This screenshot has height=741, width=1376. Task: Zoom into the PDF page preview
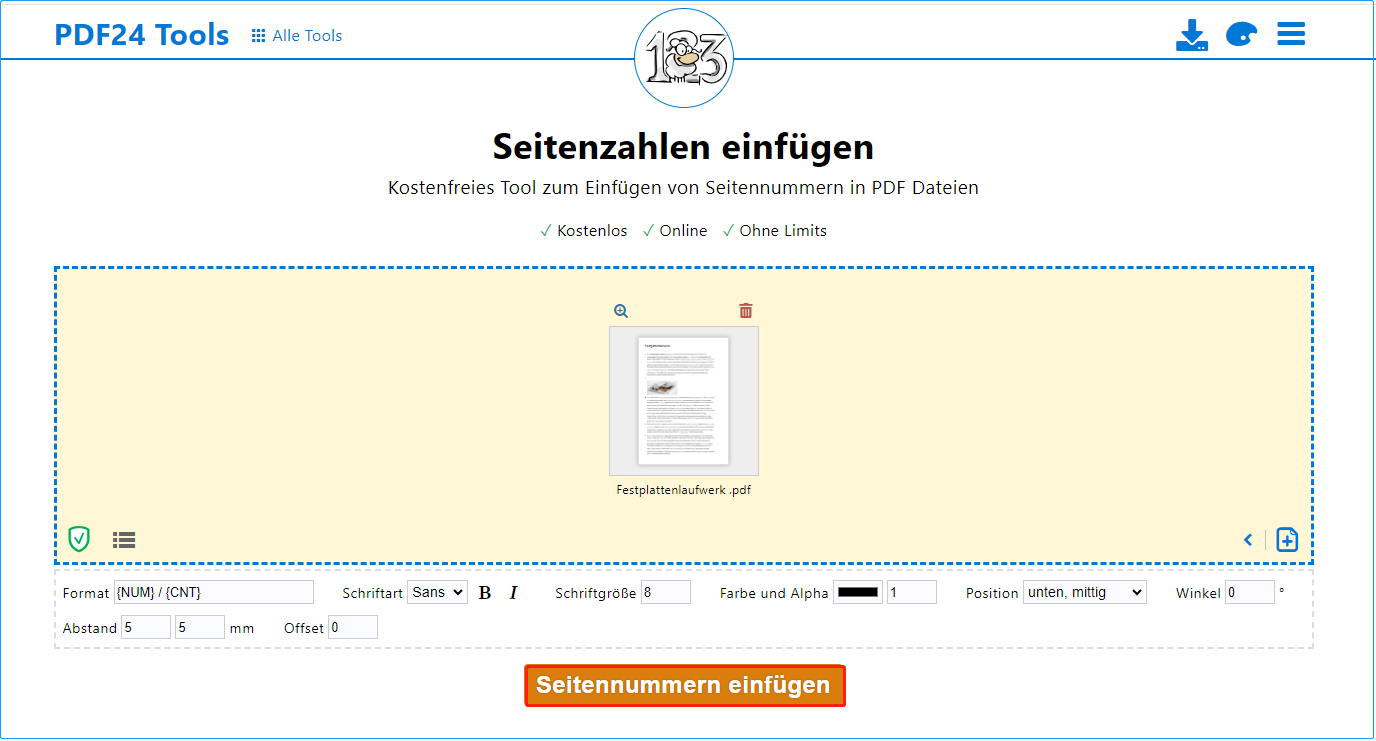pyautogui.click(x=620, y=311)
